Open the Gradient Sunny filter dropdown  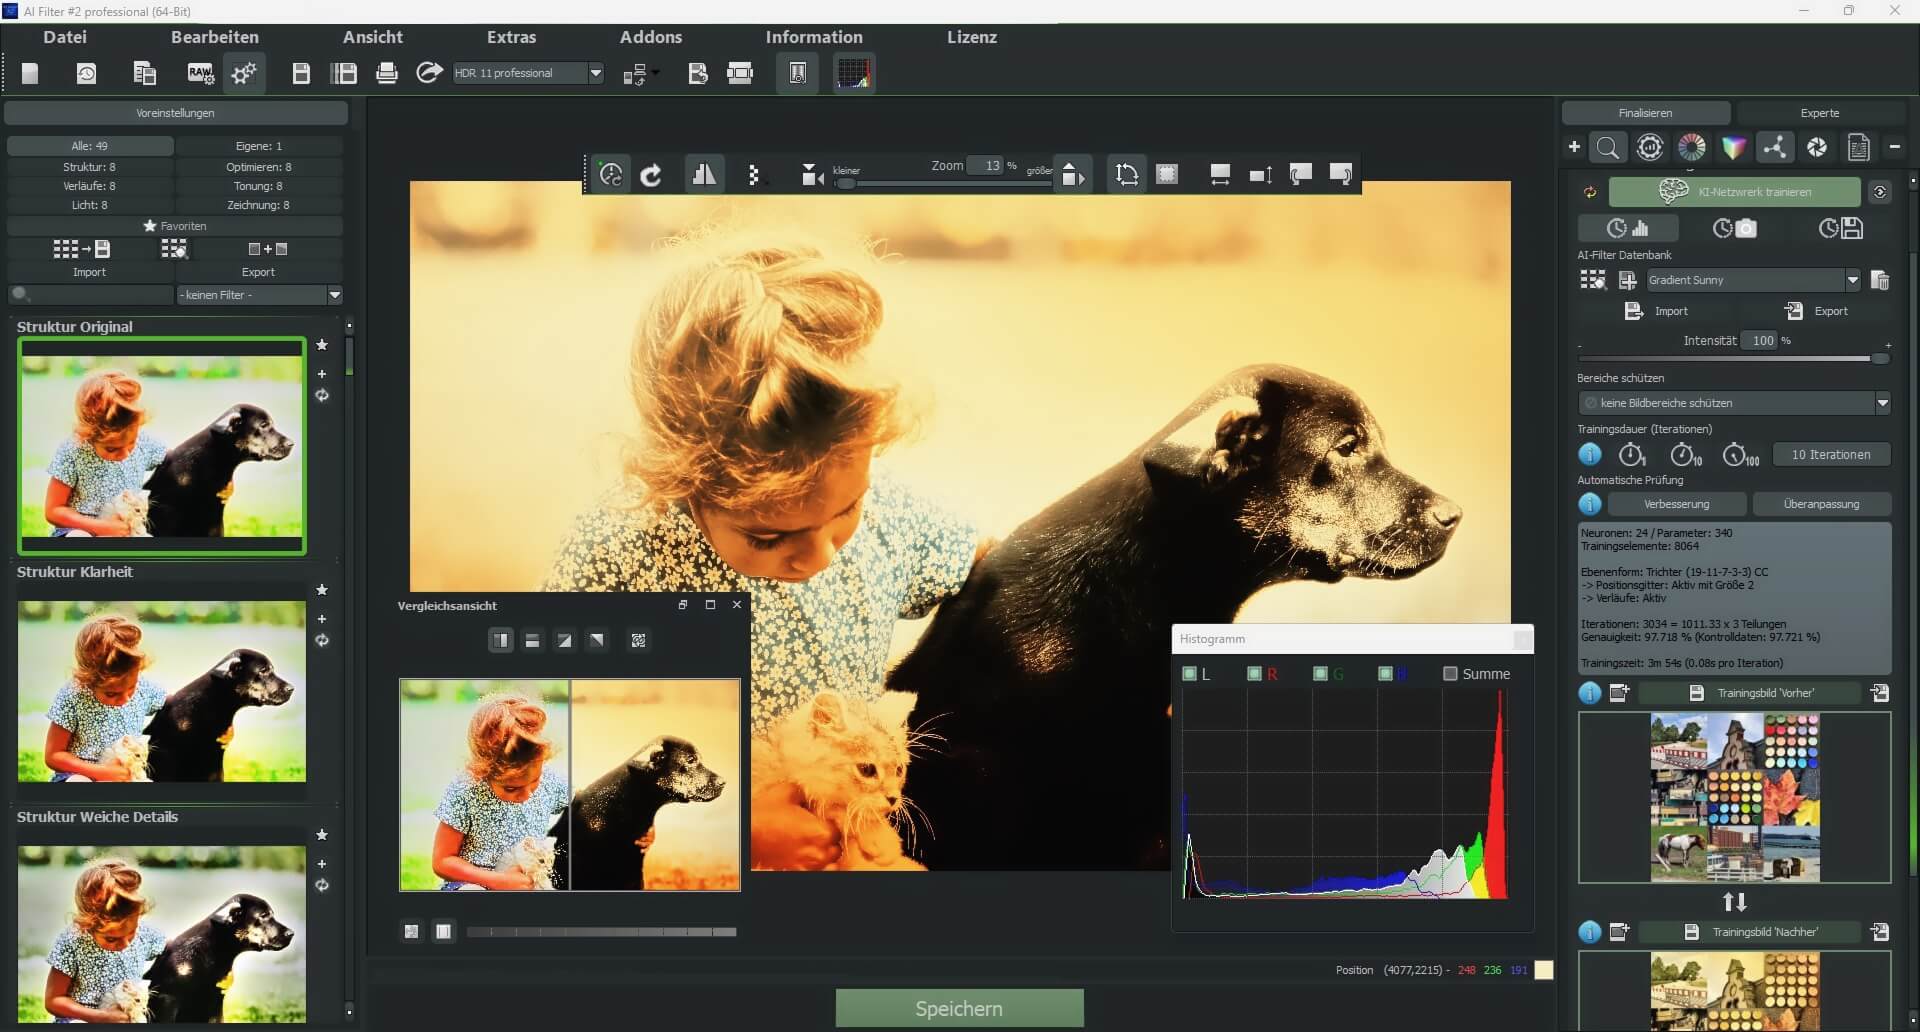pyautogui.click(x=1854, y=280)
